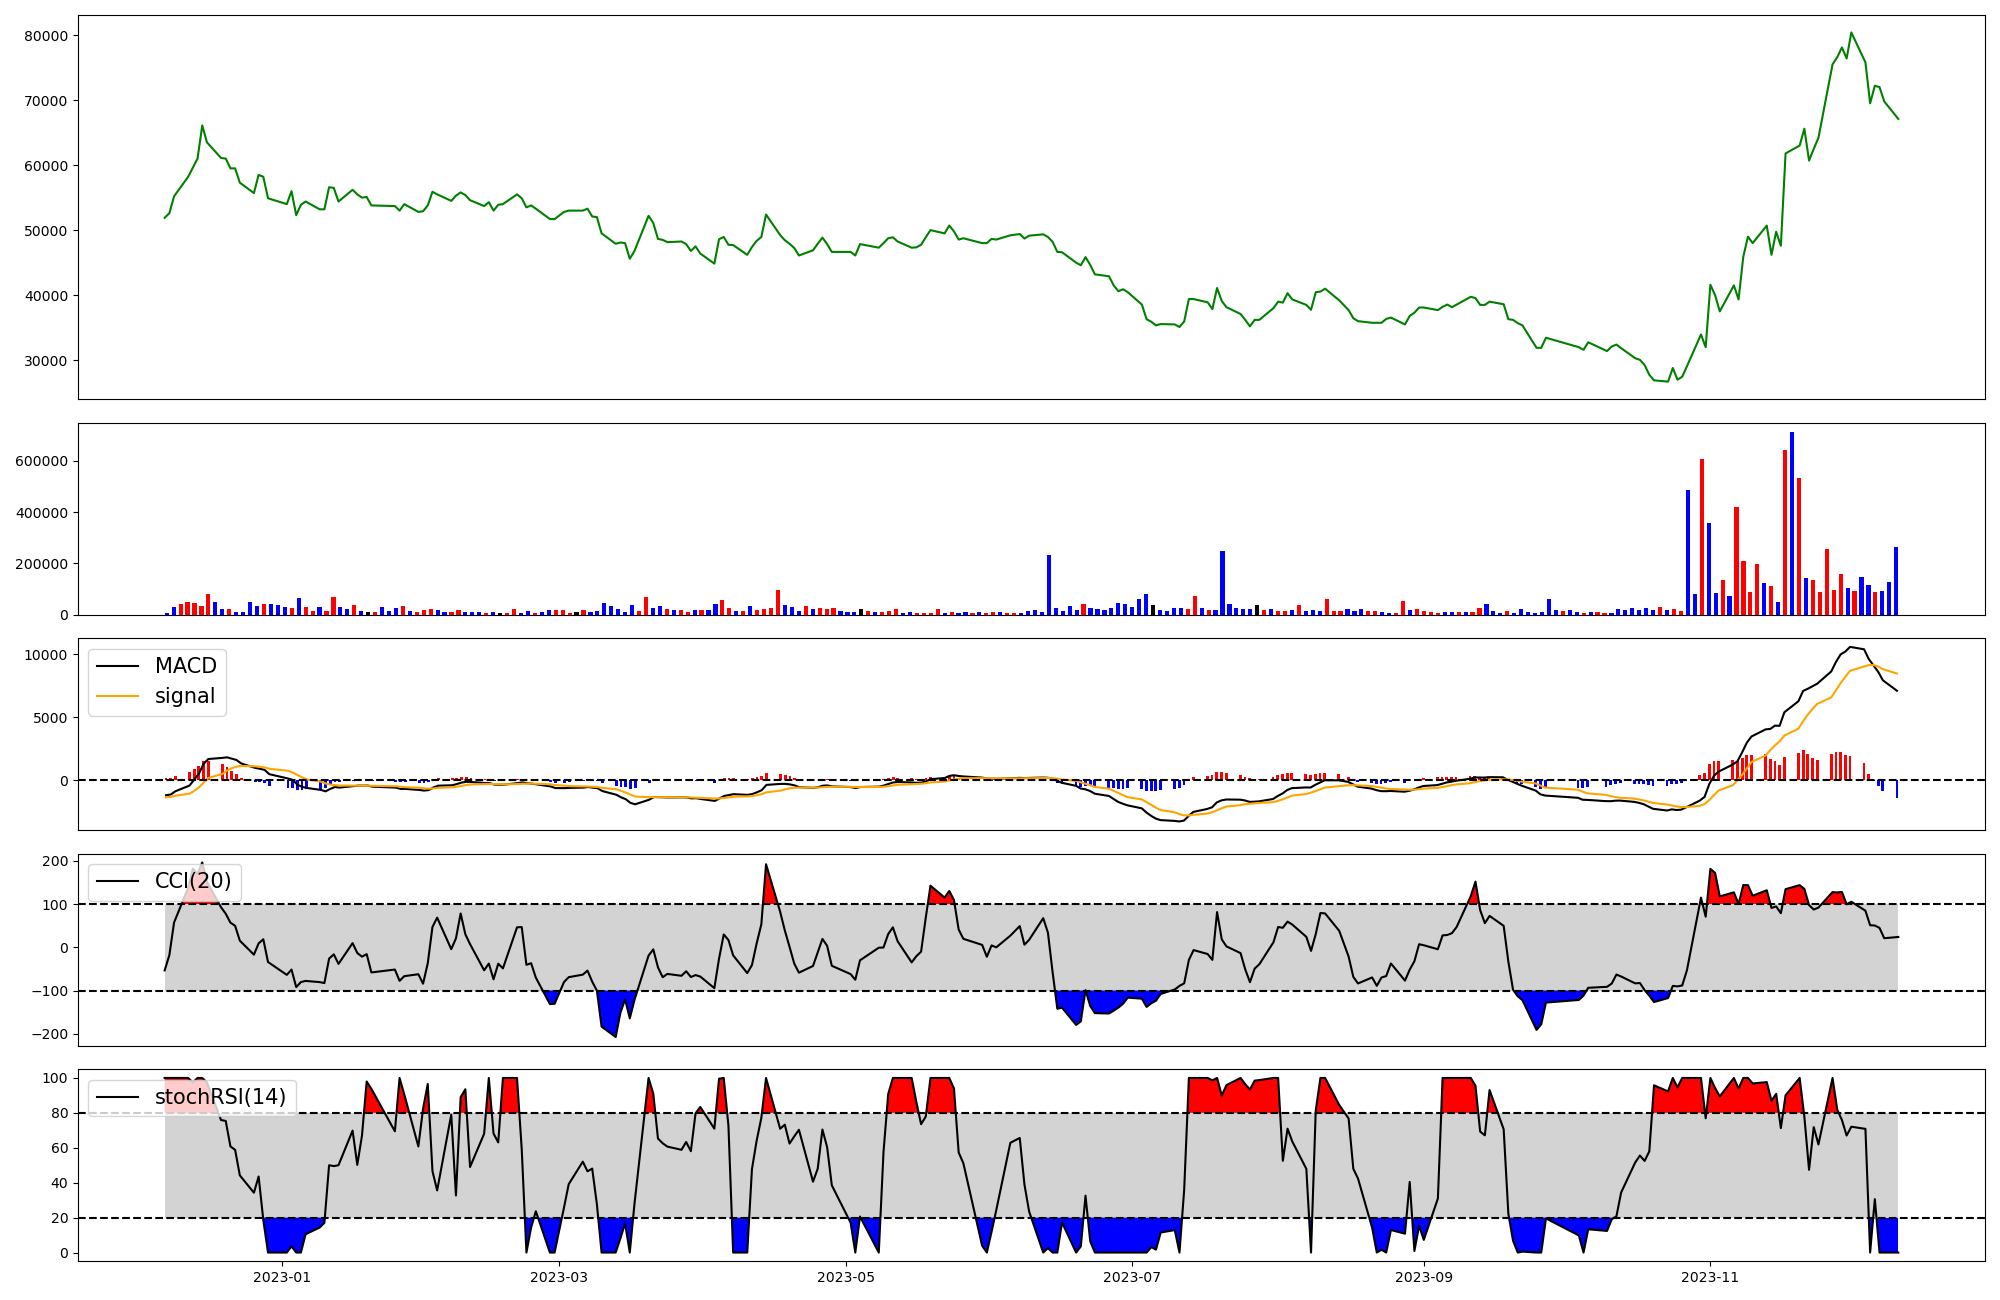Click the signal legend label
Viewport: 2000px width, 1300px height.
pos(185,696)
